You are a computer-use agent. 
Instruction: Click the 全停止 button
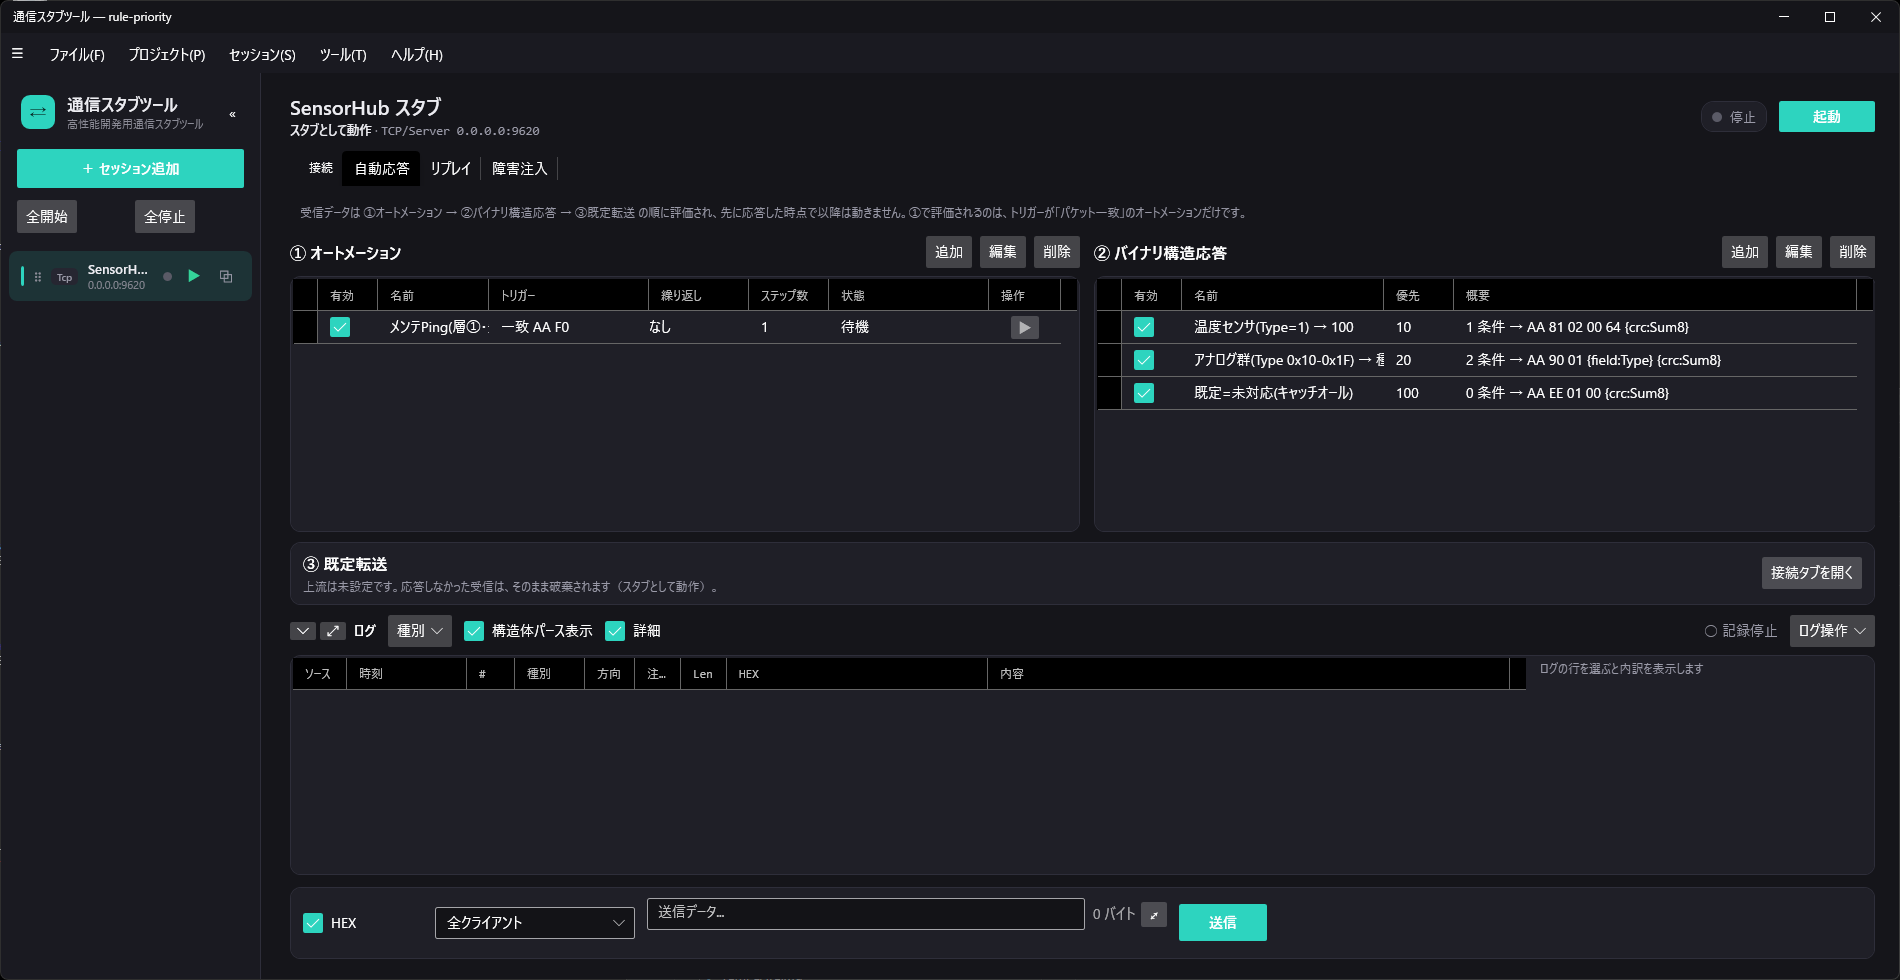(x=165, y=217)
